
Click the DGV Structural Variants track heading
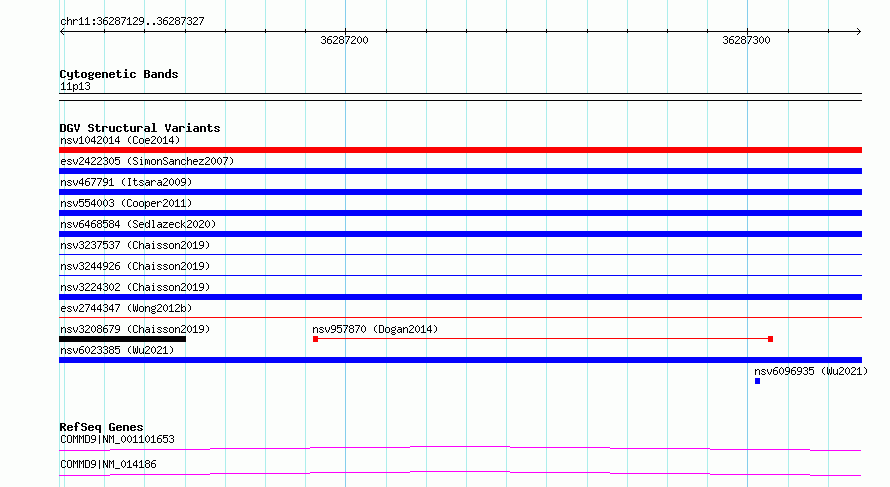pyautogui.click(x=140, y=128)
